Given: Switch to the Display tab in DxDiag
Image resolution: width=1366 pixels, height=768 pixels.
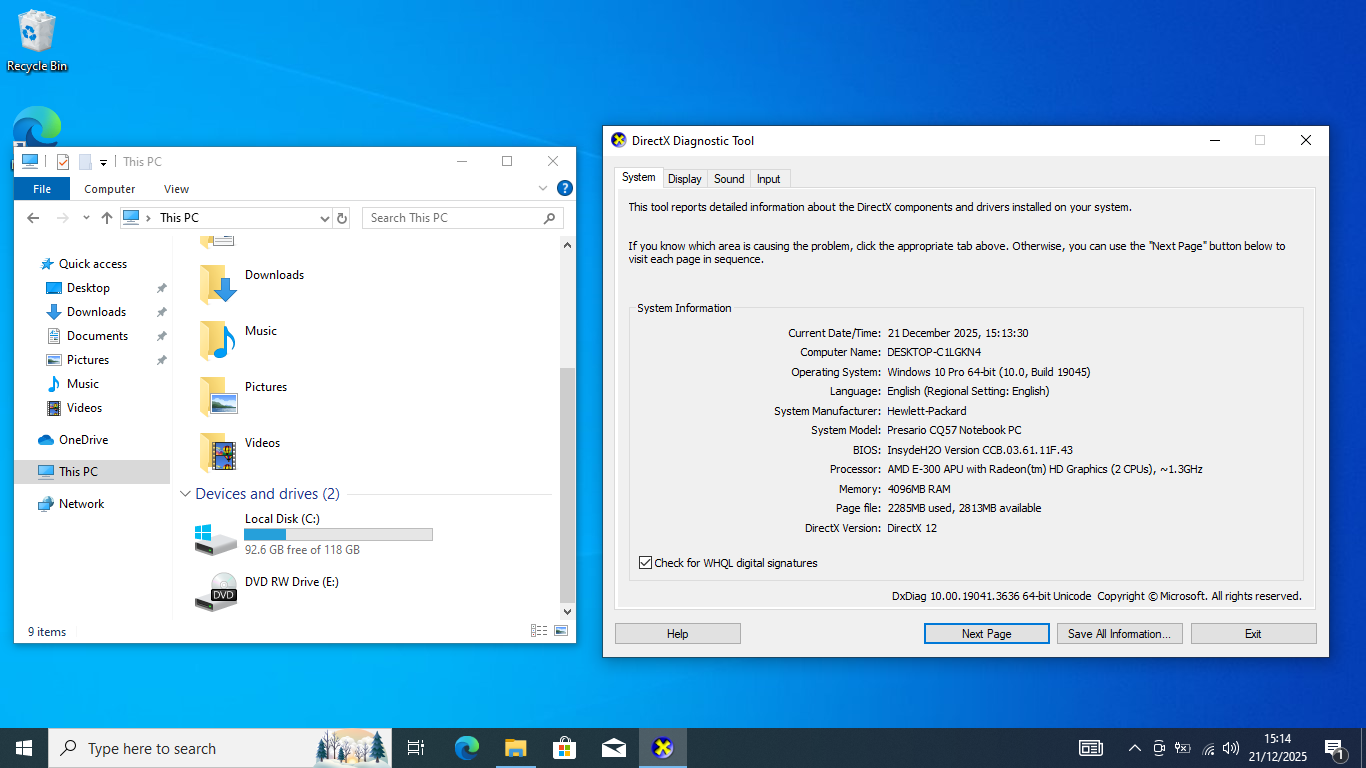Looking at the screenshot, I should (685, 179).
